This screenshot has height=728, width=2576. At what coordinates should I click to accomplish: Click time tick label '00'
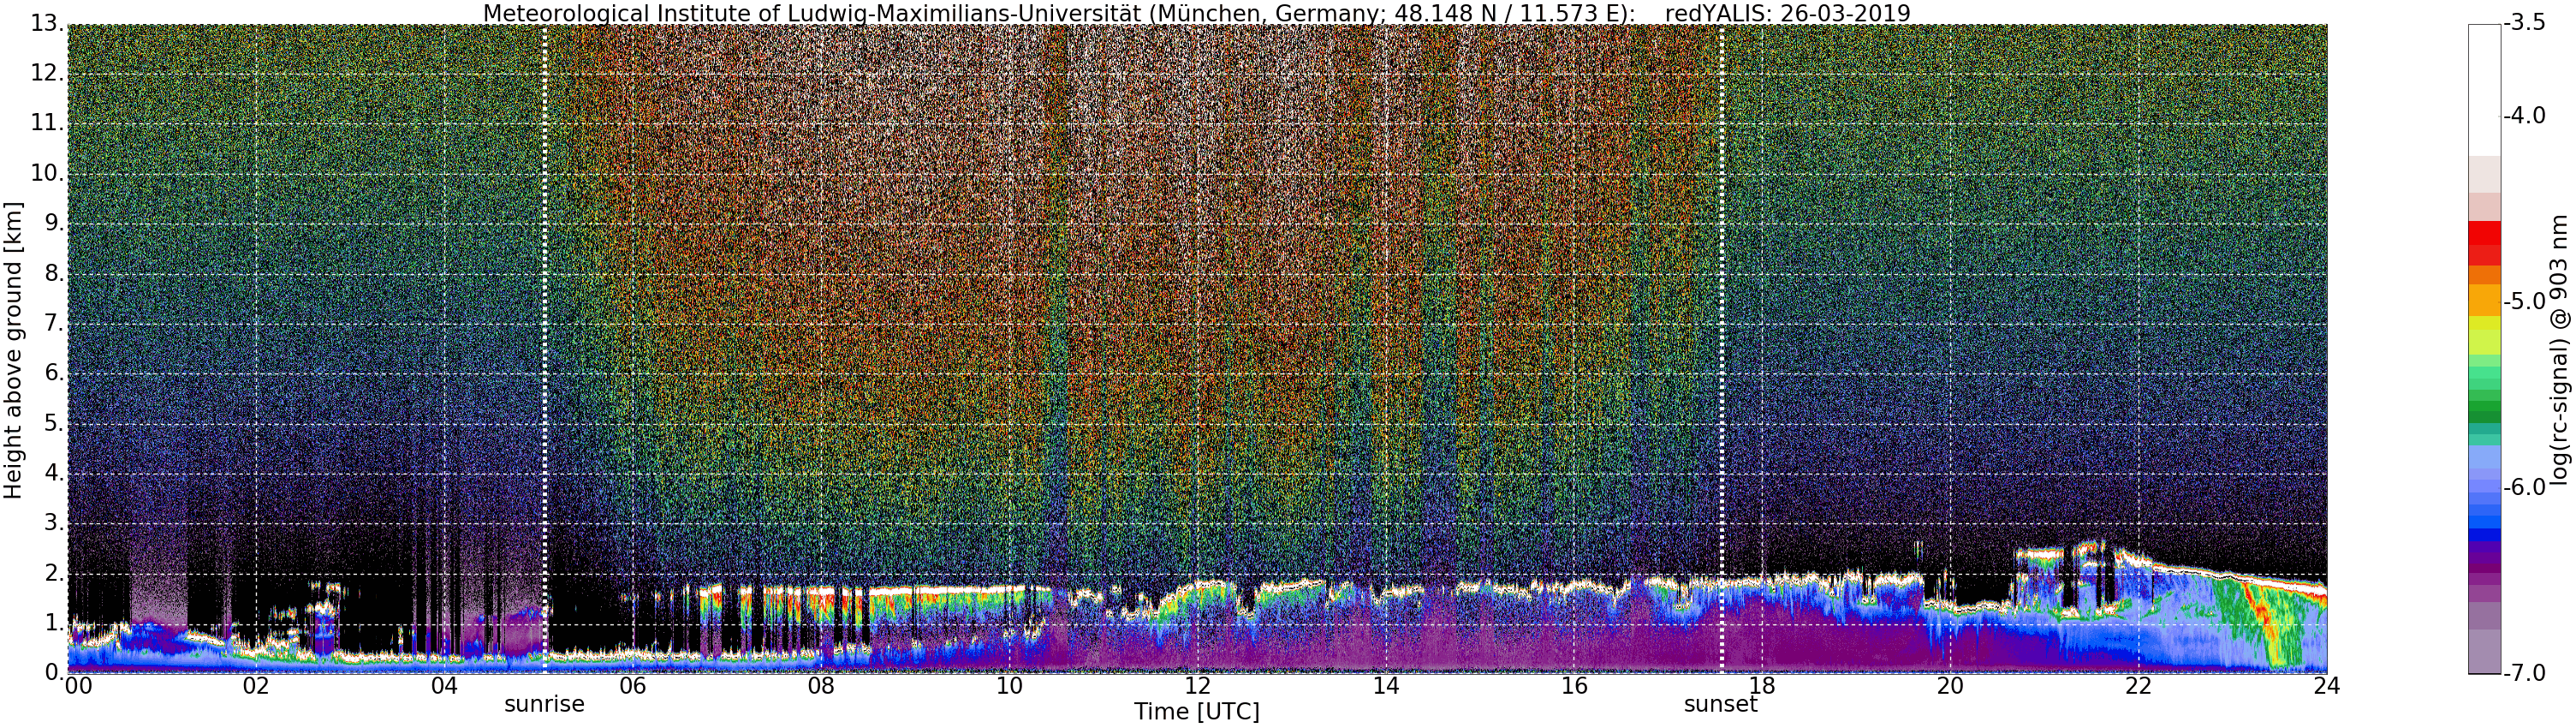click(x=77, y=686)
